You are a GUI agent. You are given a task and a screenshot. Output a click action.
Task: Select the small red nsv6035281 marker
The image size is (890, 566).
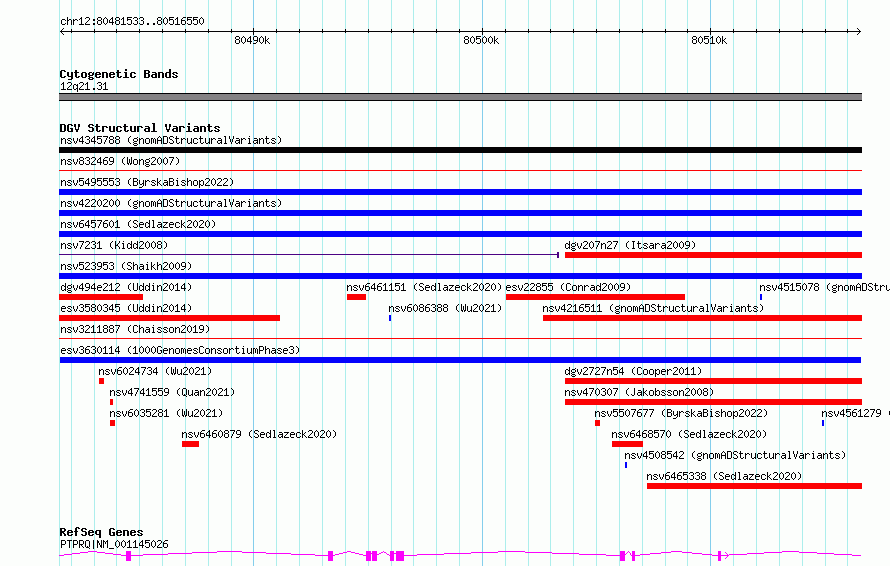click(112, 424)
